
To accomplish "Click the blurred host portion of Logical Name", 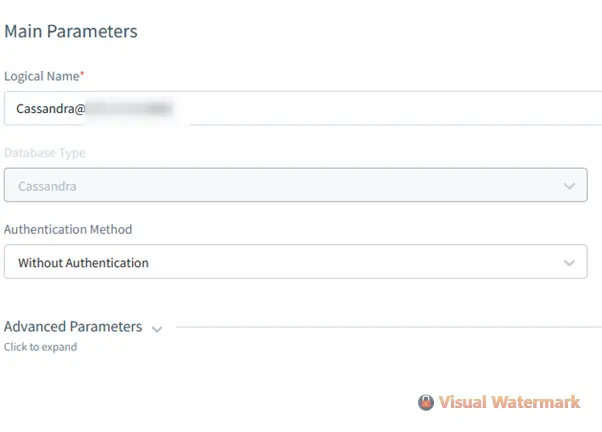I will [129, 109].
